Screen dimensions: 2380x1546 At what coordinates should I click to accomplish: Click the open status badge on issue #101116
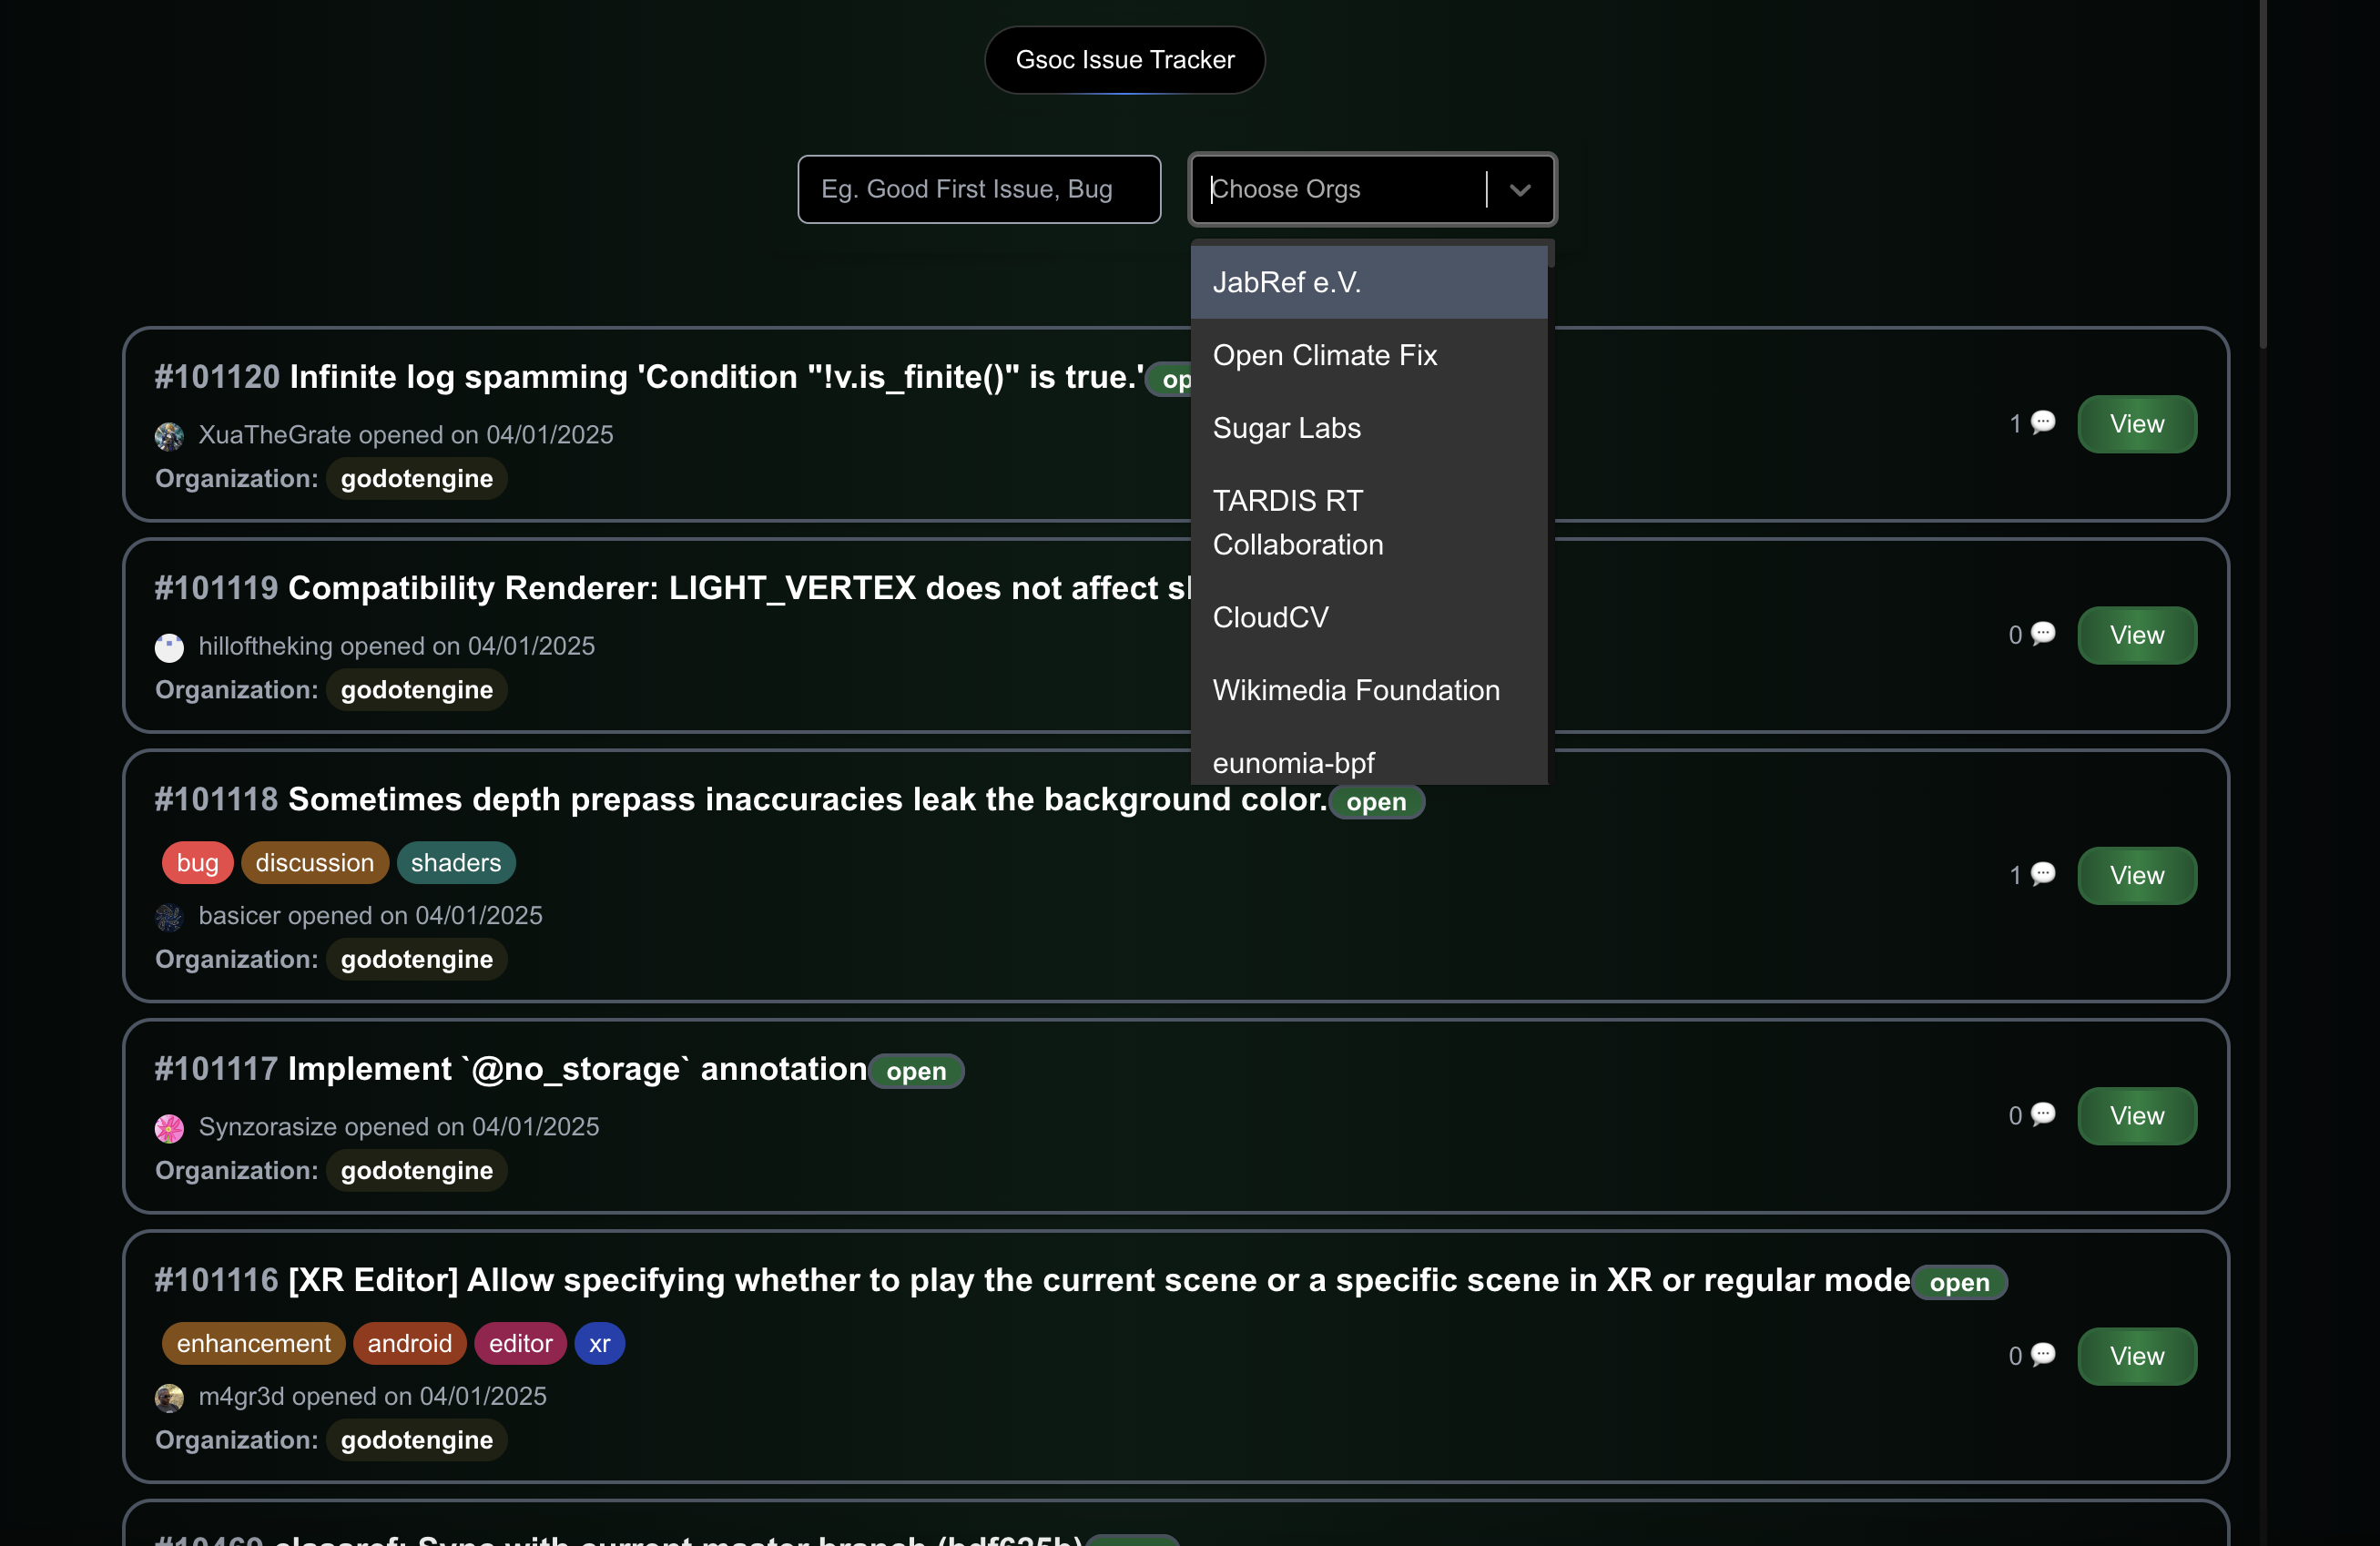click(x=1959, y=1283)
